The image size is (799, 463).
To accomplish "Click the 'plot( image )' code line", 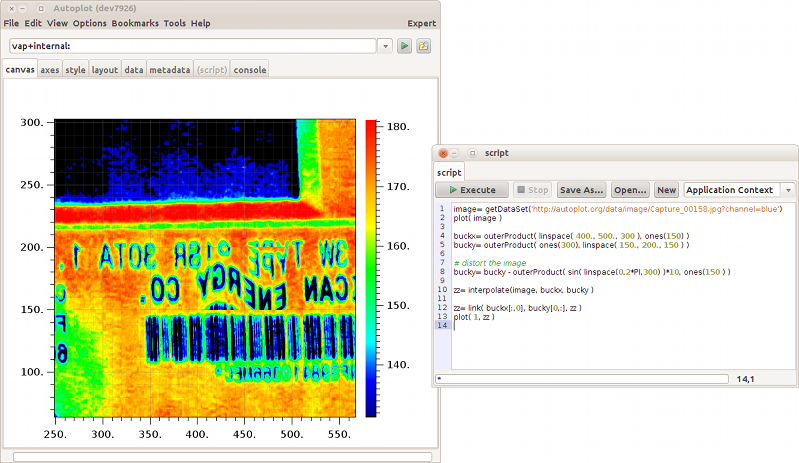I will 477,218.
